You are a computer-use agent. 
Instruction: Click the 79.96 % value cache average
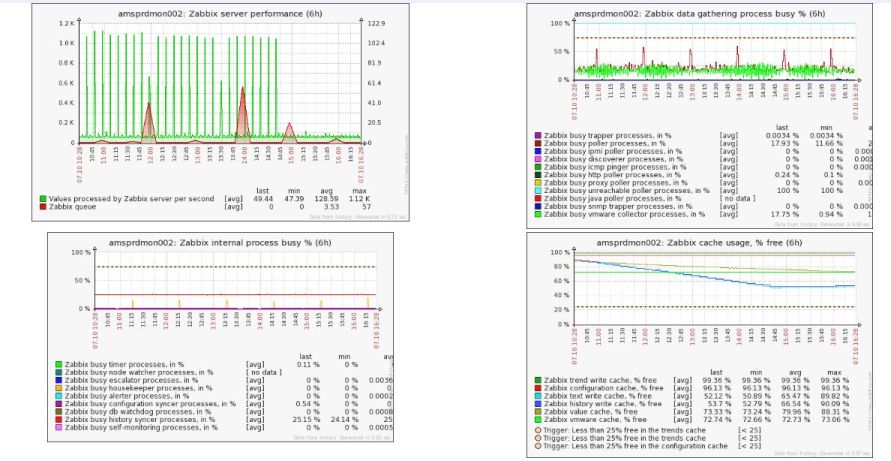pos(796,412)
